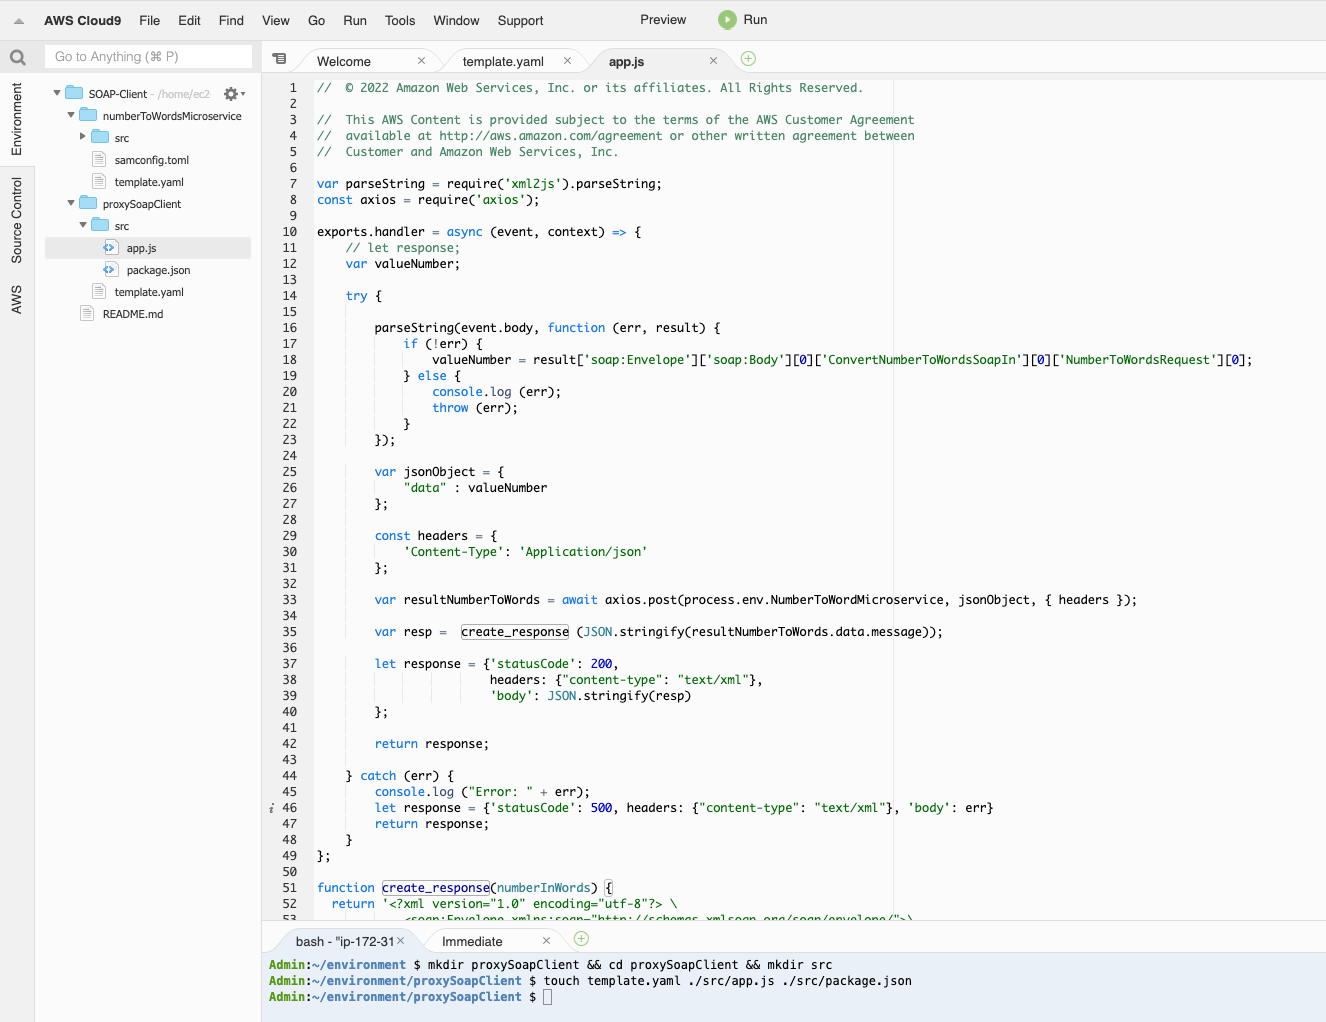Close the app.js editor tab

tap(713, 61)
